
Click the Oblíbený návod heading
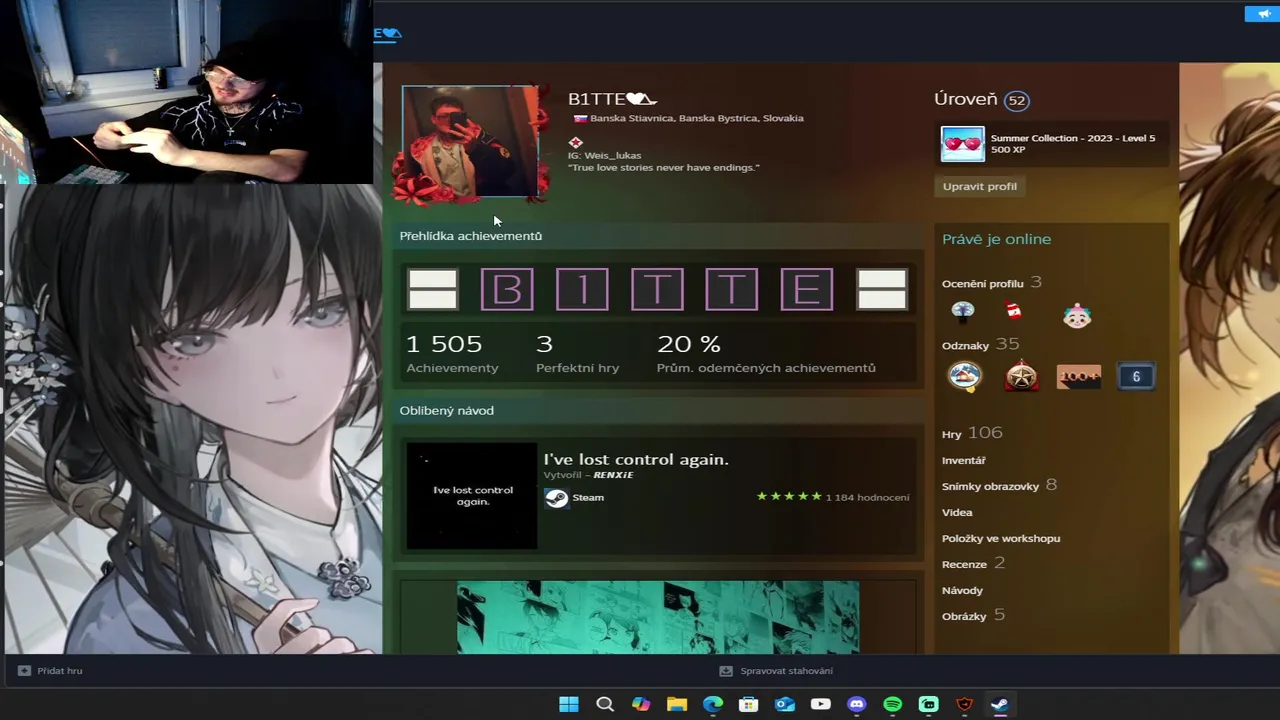[x=447, y=410]
